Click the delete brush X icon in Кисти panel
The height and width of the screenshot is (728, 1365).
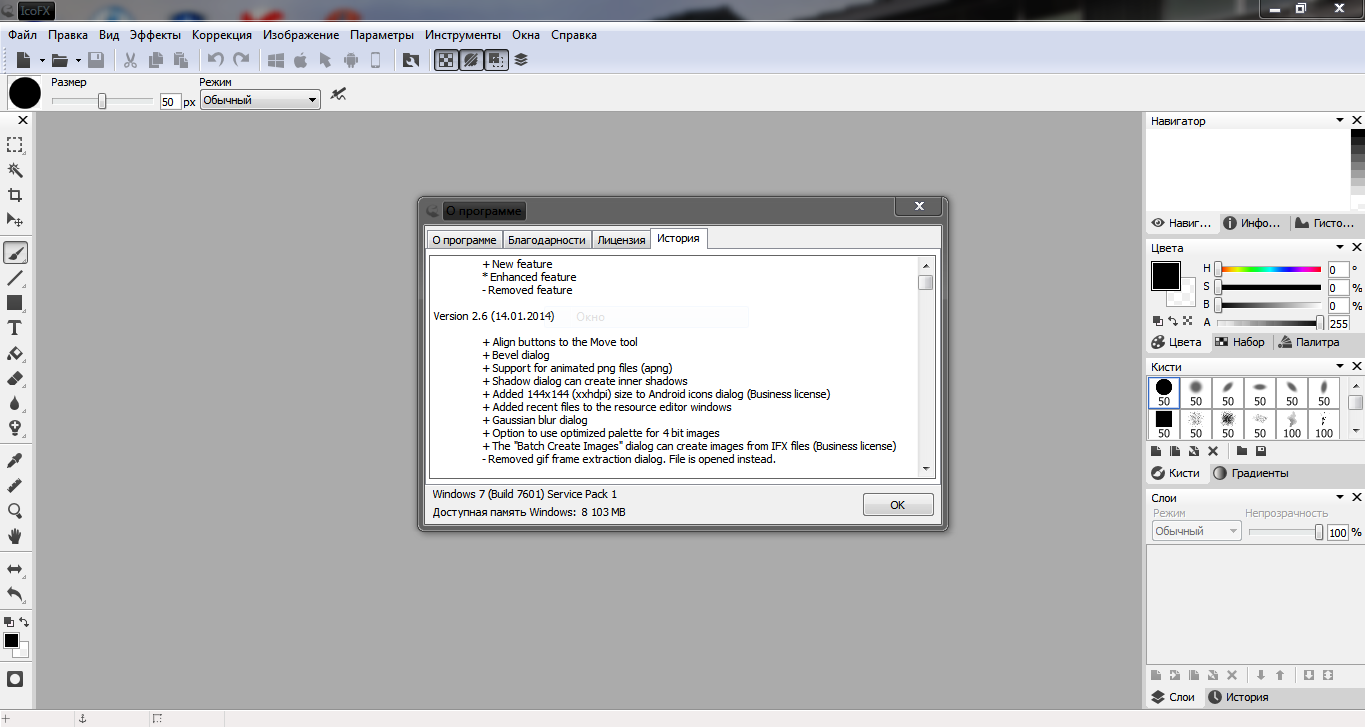point(1213,452)
